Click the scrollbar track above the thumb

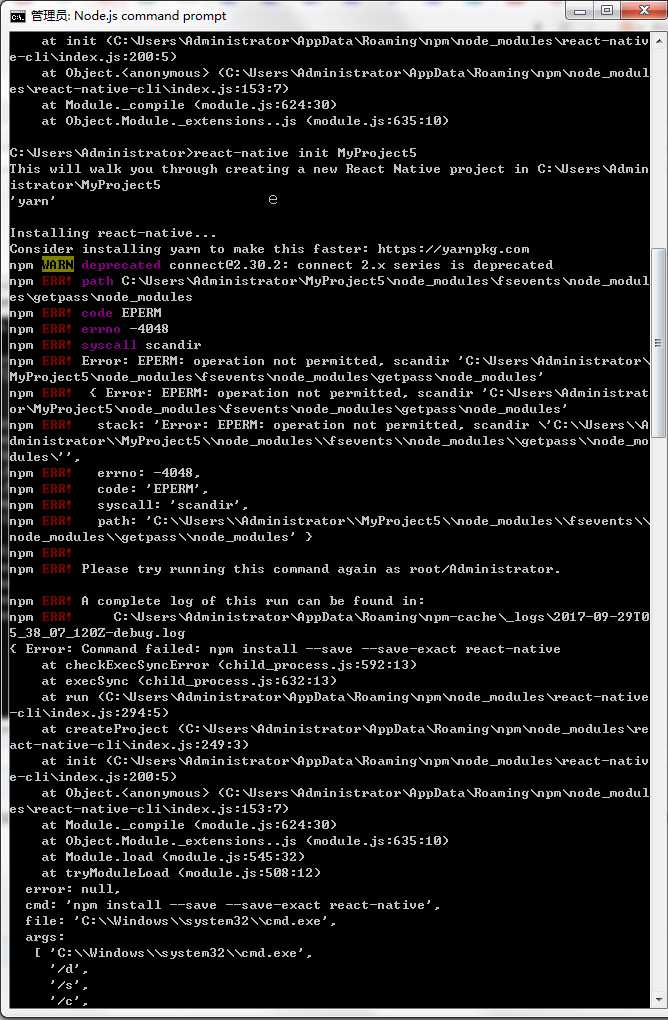point(658,148)
